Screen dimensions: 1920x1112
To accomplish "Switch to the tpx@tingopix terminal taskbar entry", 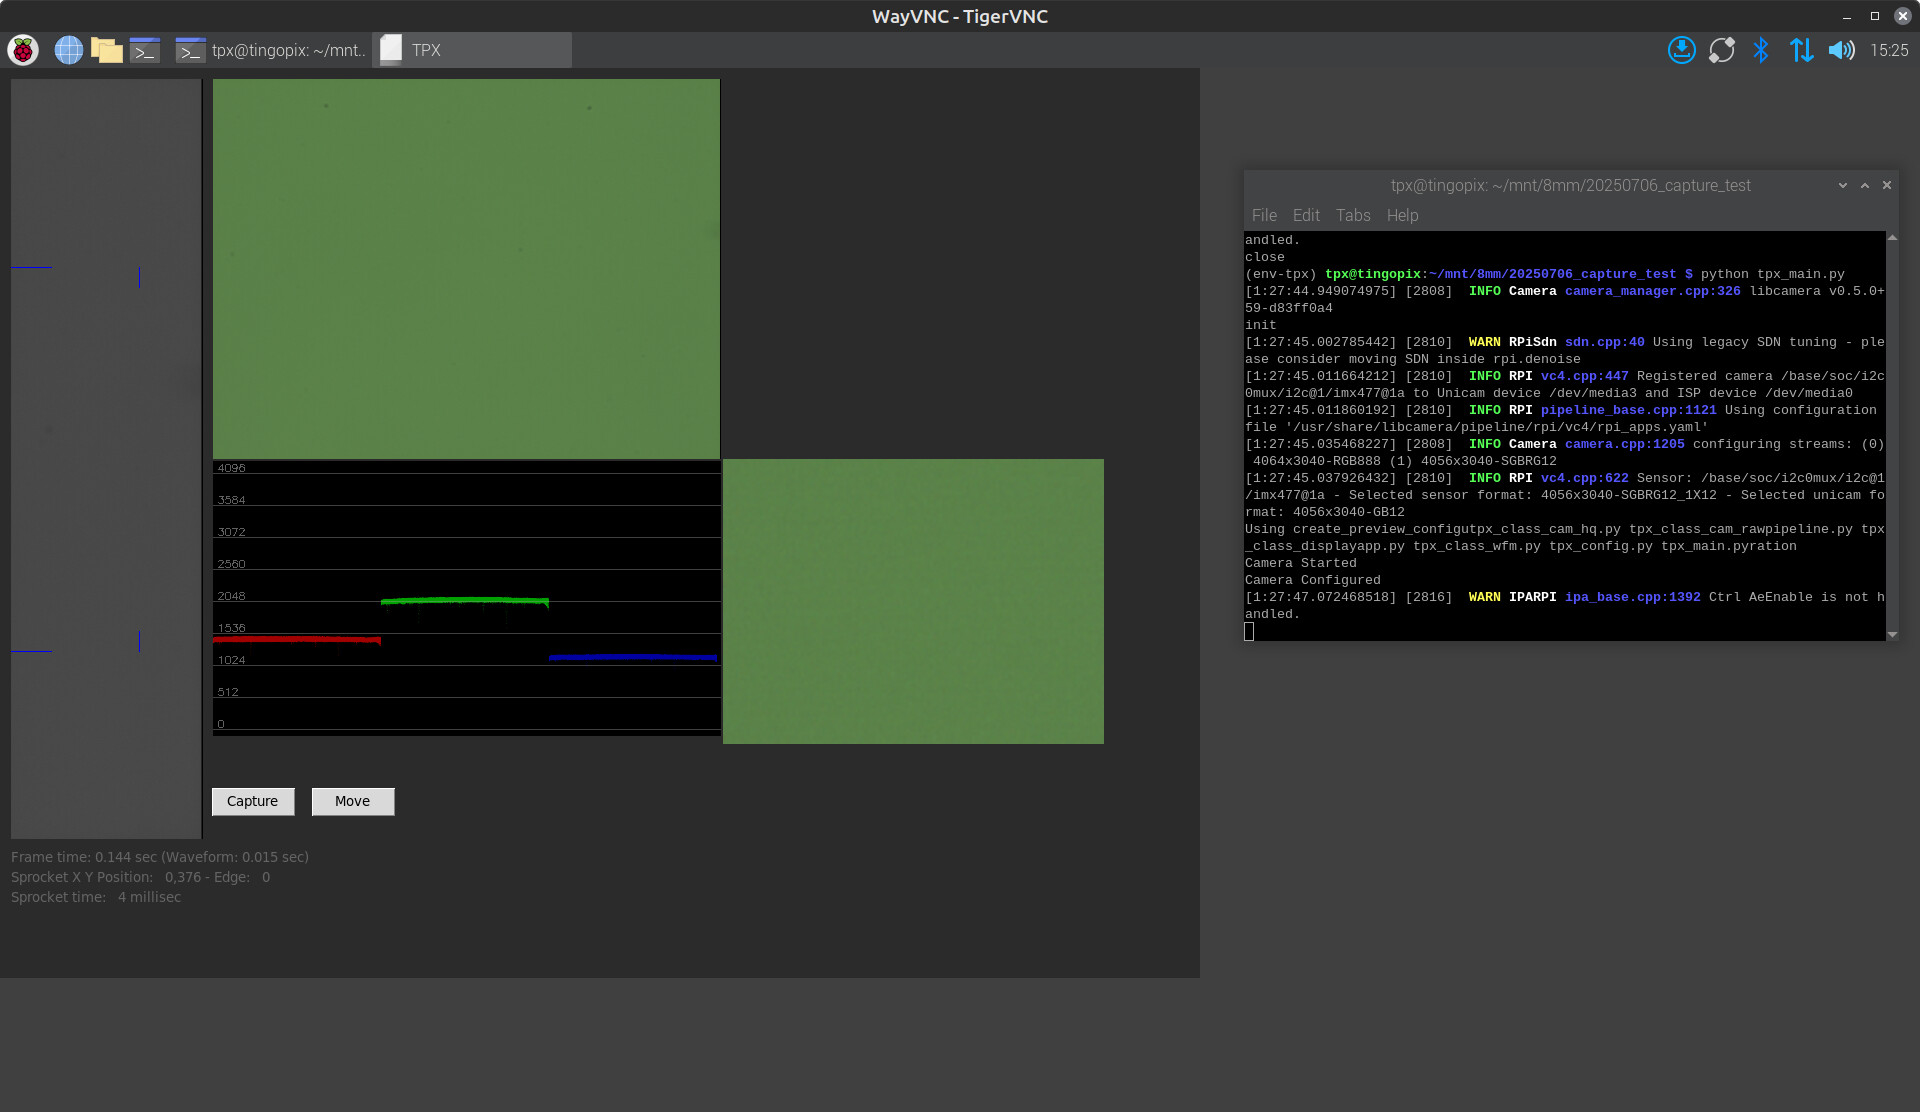I will pos(271,50).
